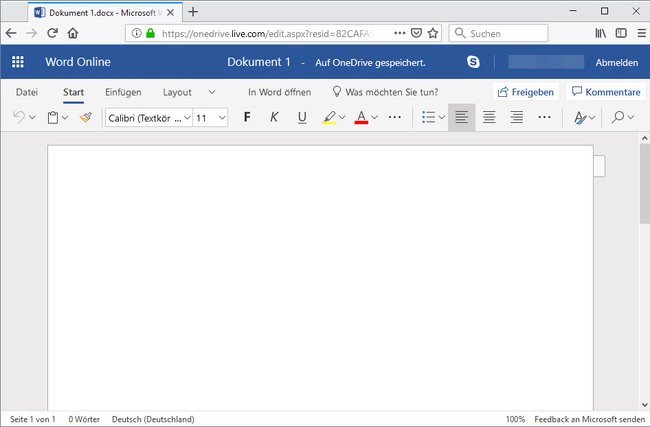
Task: Click the Word Online title link
Action: pyautogui.click(x=78, y=62)
